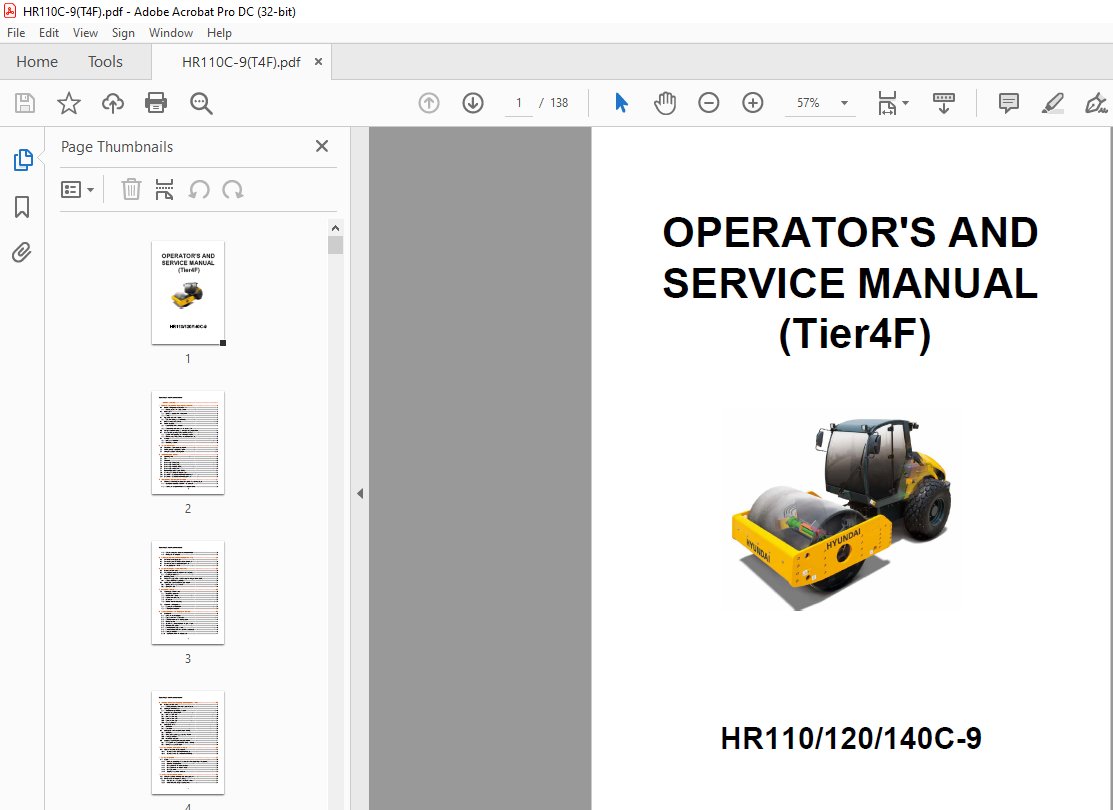Expand fit page options dropdown arrow

click(x=906, y=103)
